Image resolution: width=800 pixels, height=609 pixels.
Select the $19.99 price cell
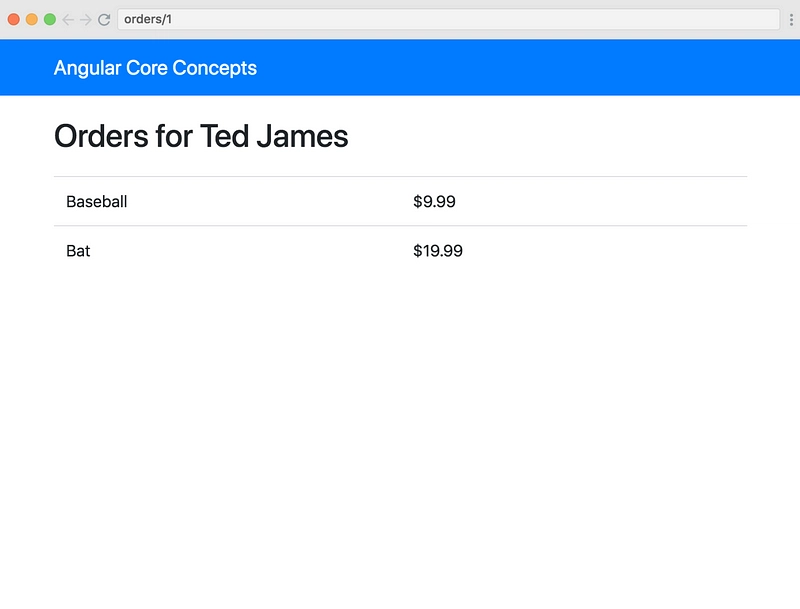574,251
